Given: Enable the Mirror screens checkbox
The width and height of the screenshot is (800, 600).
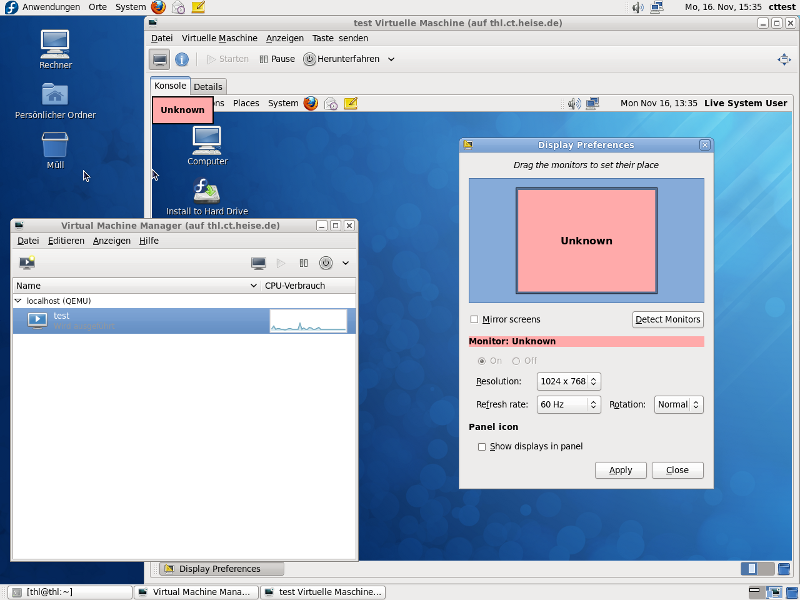Looking at the screenshot, I should (x=474, y=320).
